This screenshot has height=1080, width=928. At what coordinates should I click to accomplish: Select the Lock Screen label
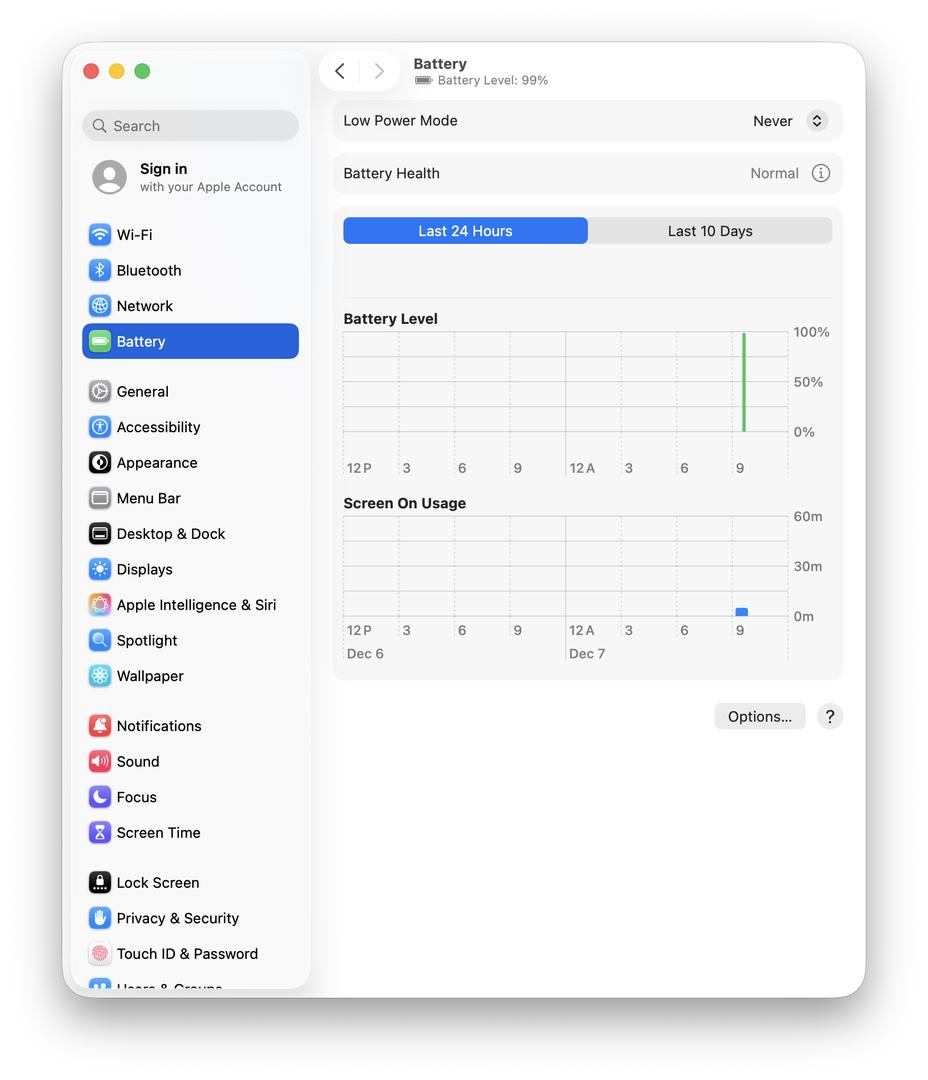[158, 883]
